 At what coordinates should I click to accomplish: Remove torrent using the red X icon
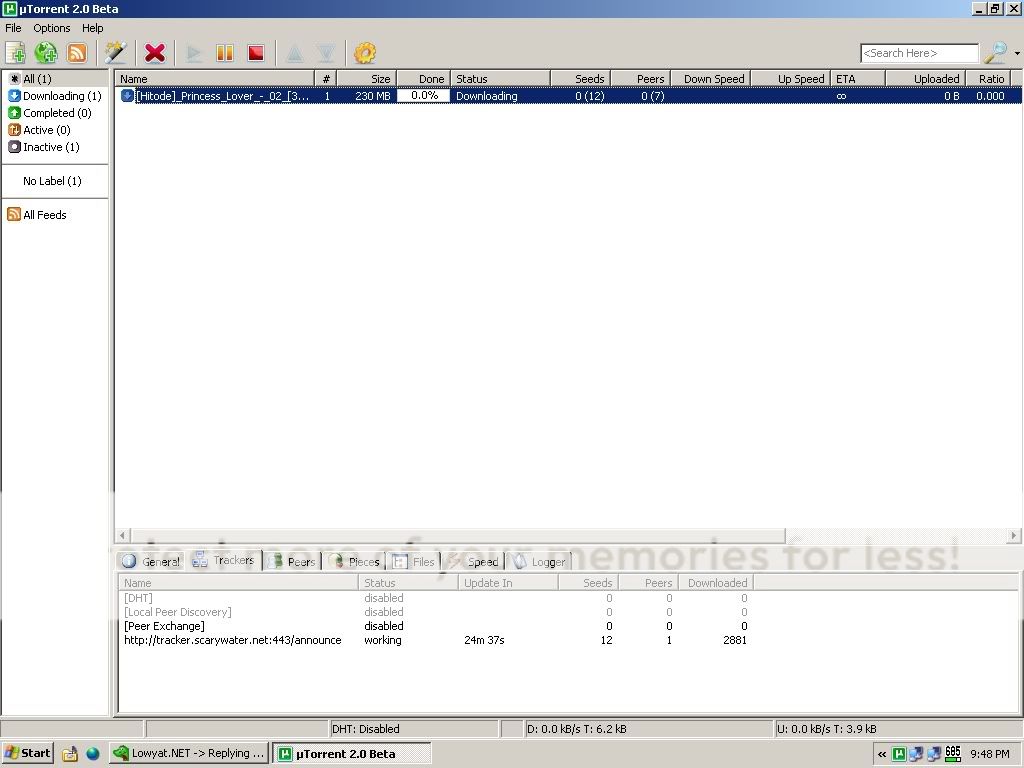pos(154,53)
